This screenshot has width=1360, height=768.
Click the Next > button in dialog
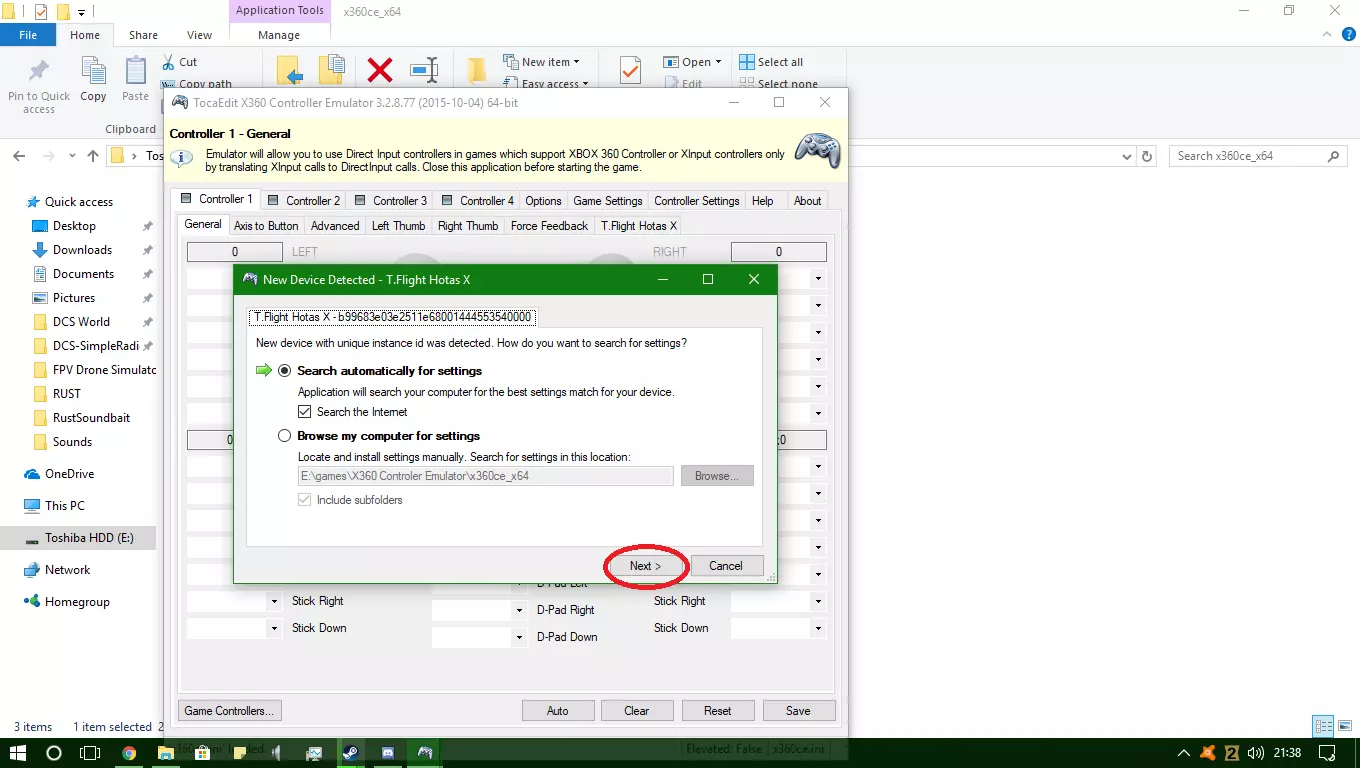click(645, 566)
